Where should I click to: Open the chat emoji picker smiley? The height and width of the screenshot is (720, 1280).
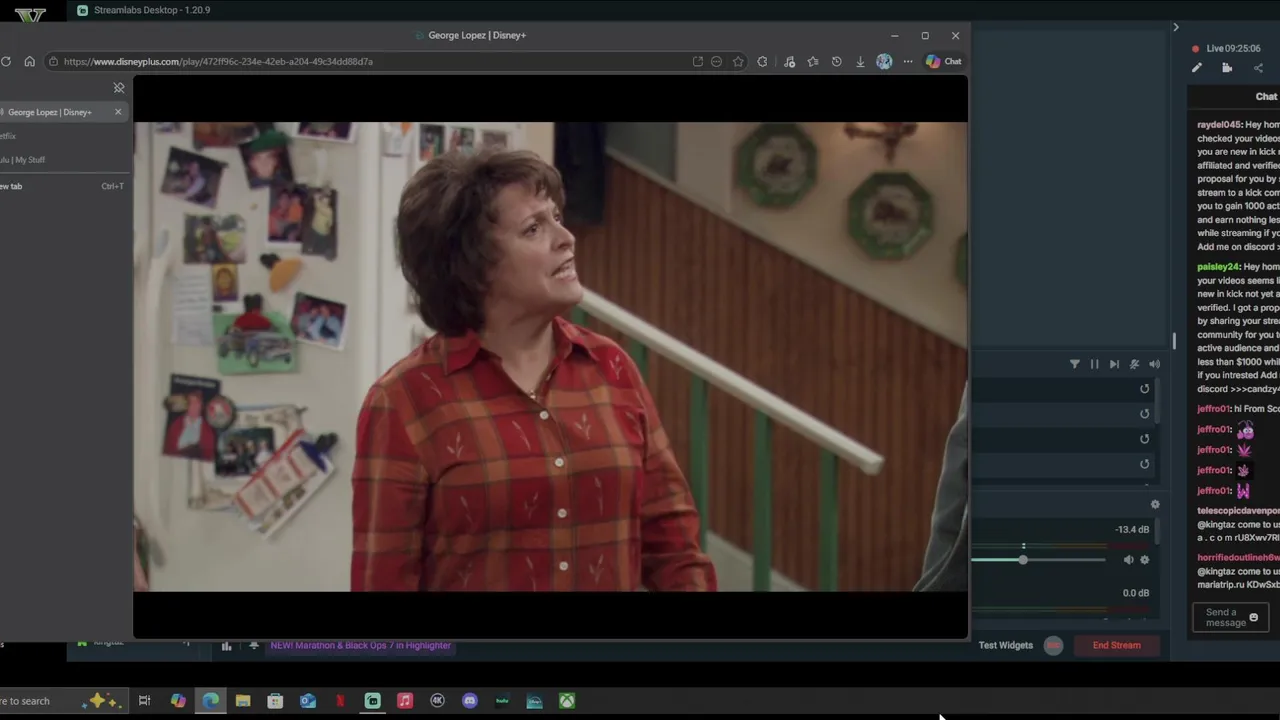tap(1253, 617)
